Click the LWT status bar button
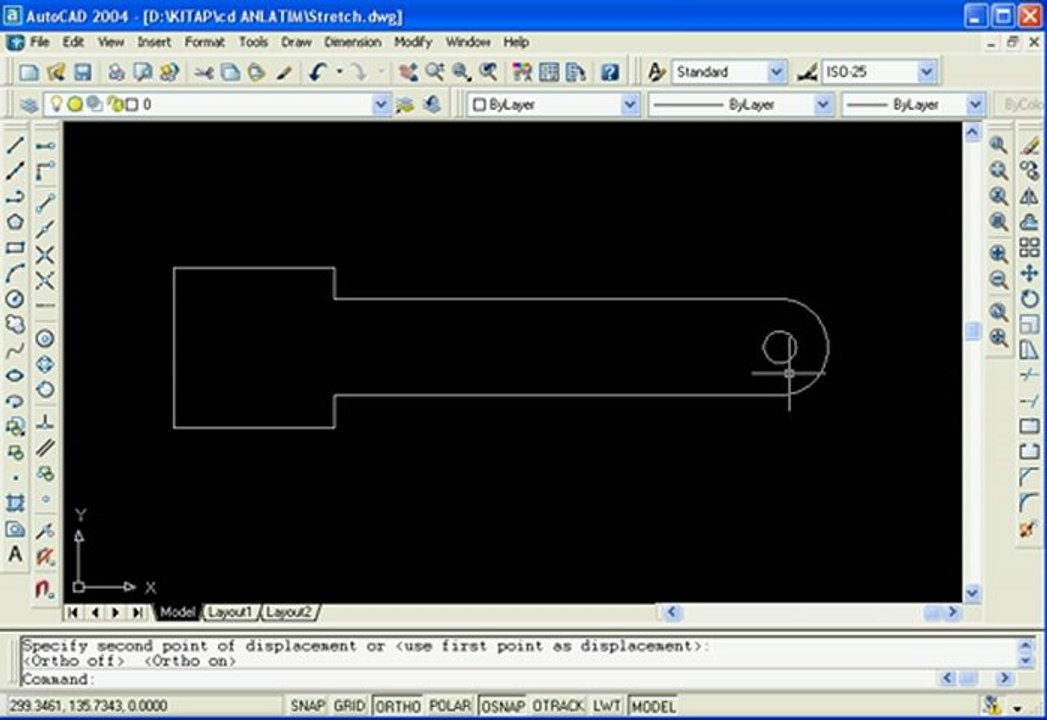1047x720 pixels. [x=606, y=706]
